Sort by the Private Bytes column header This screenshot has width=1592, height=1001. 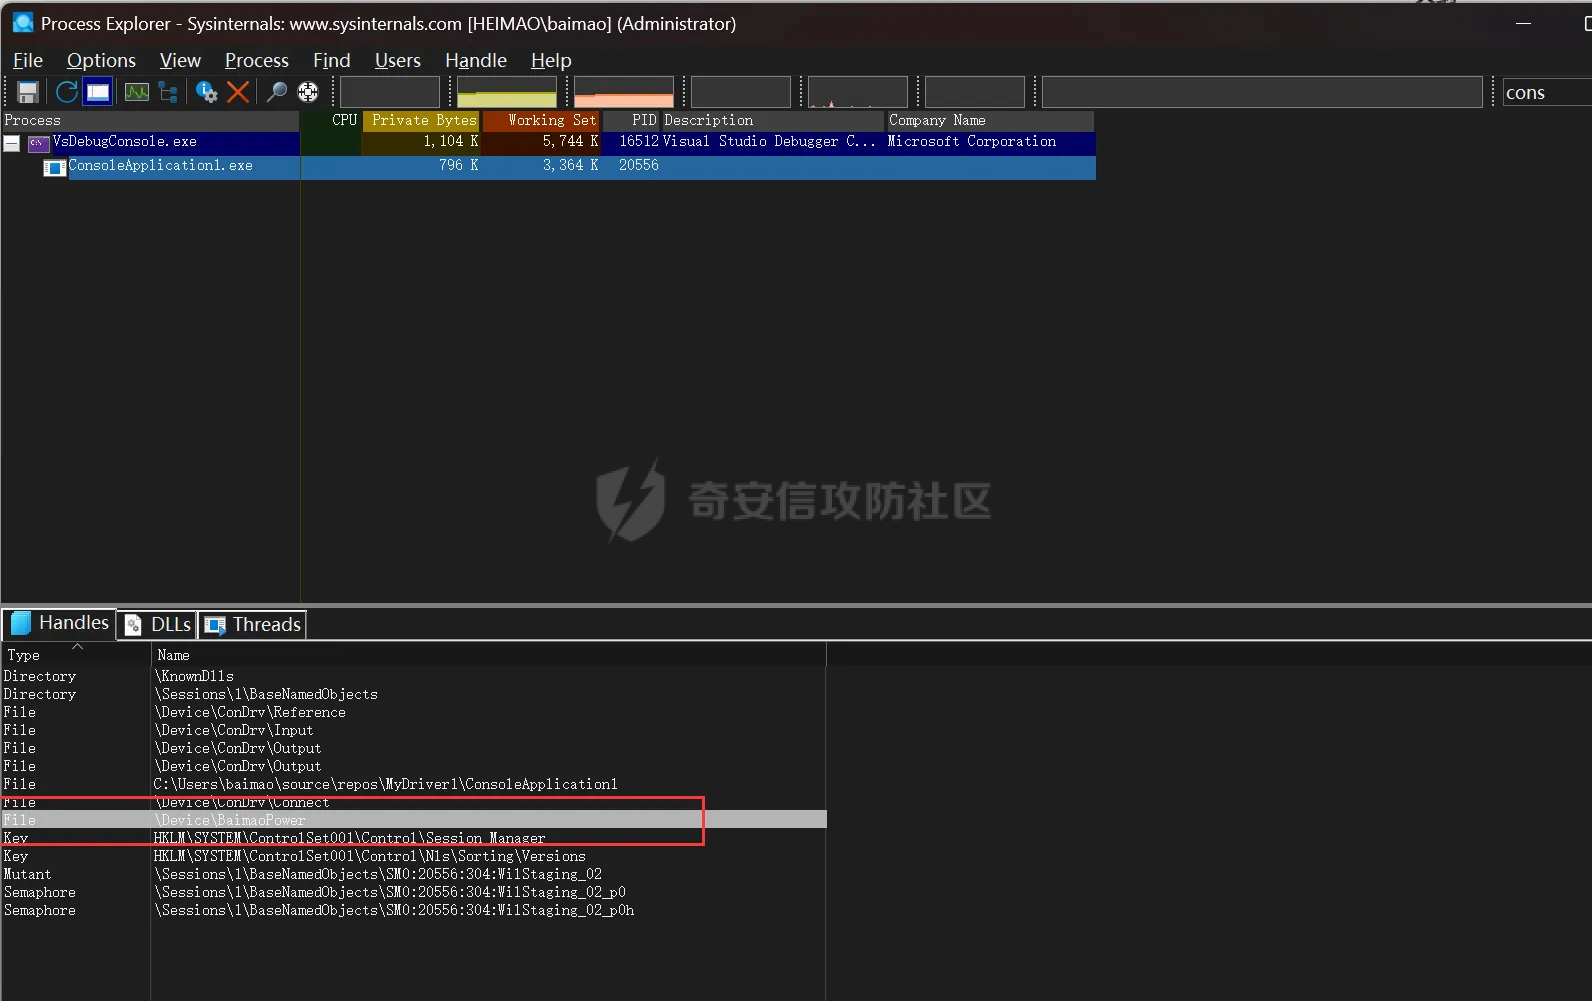[x=421, y=120]
